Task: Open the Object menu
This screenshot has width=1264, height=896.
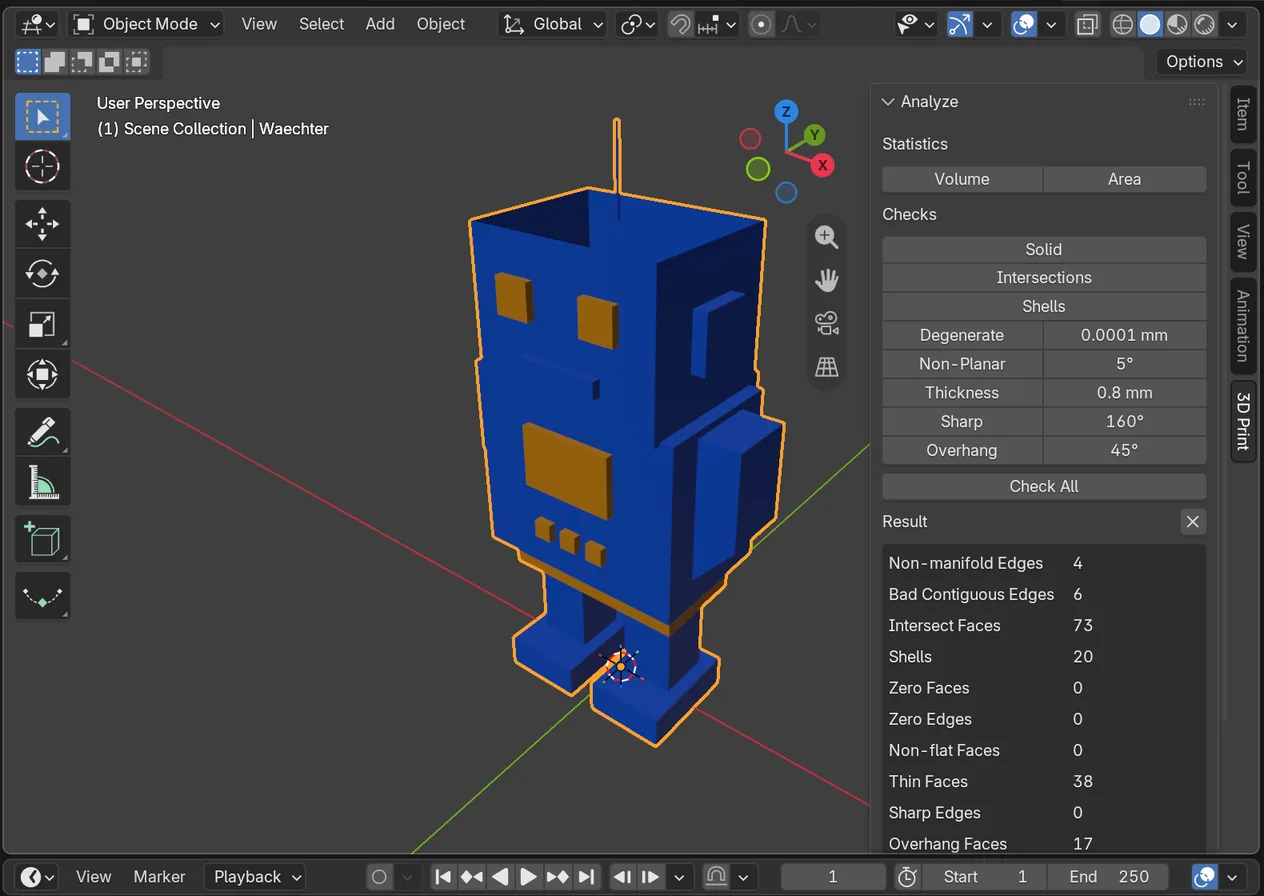Action: click(441, 24)
